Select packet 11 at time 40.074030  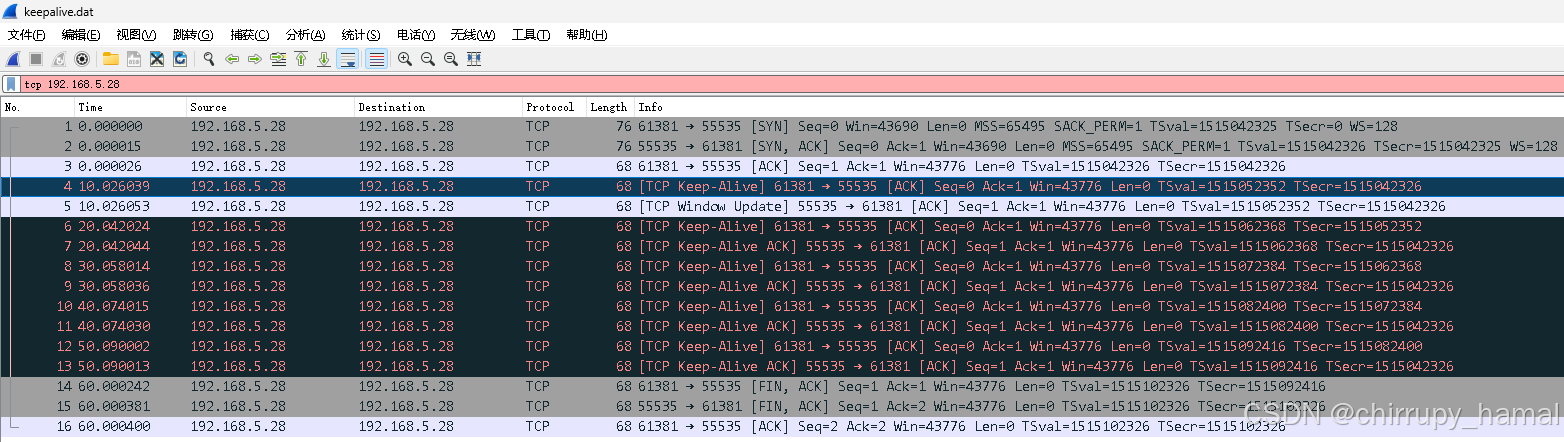click(x=782, y=326)
